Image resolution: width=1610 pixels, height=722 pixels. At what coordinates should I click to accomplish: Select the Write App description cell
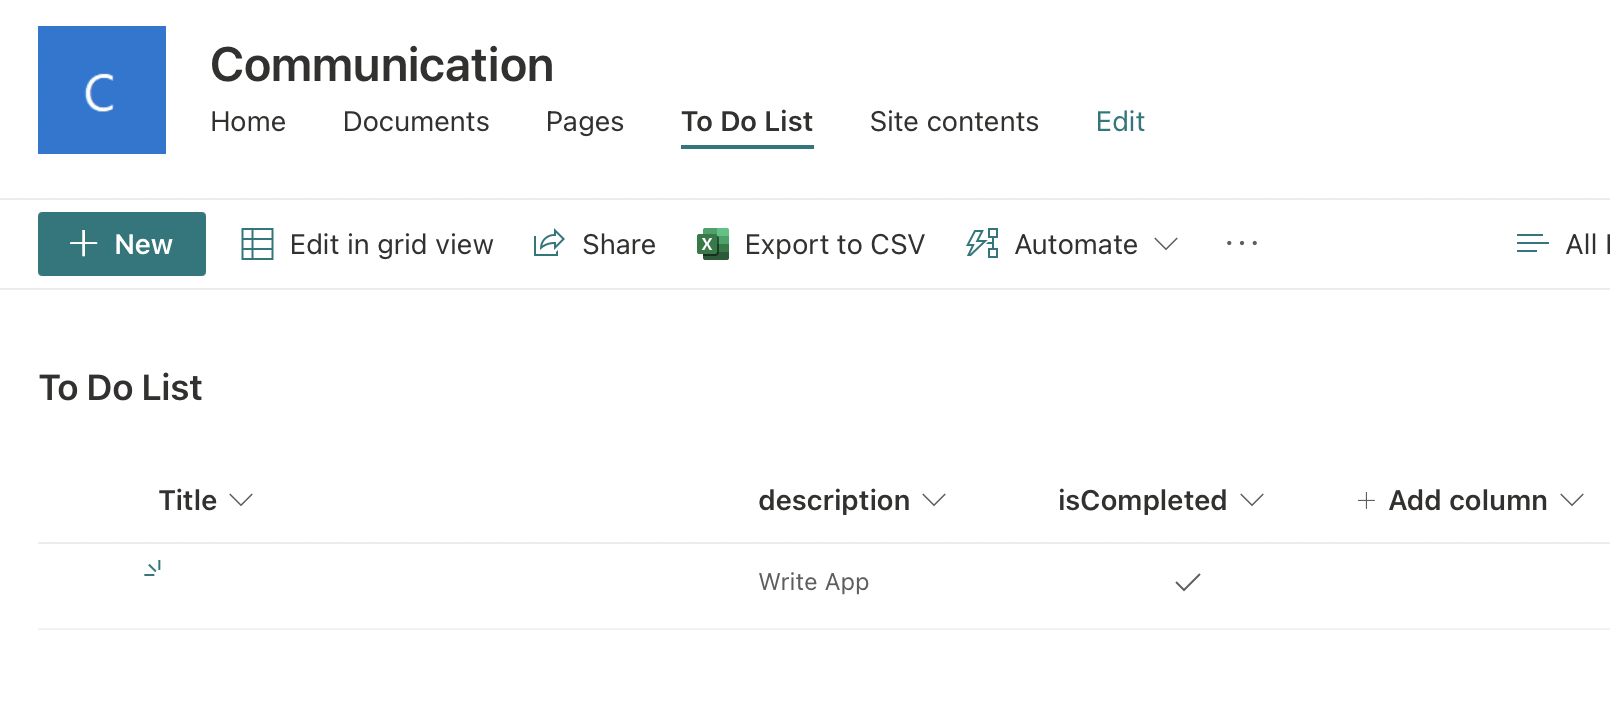tap(814, 582)
